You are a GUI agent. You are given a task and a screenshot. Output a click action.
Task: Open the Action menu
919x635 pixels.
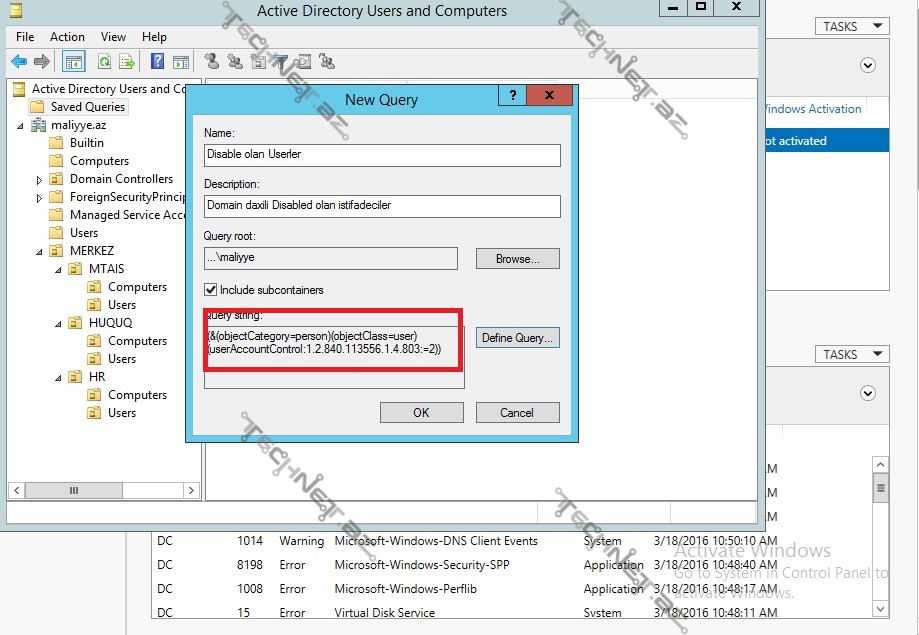(x=67, y=37)
